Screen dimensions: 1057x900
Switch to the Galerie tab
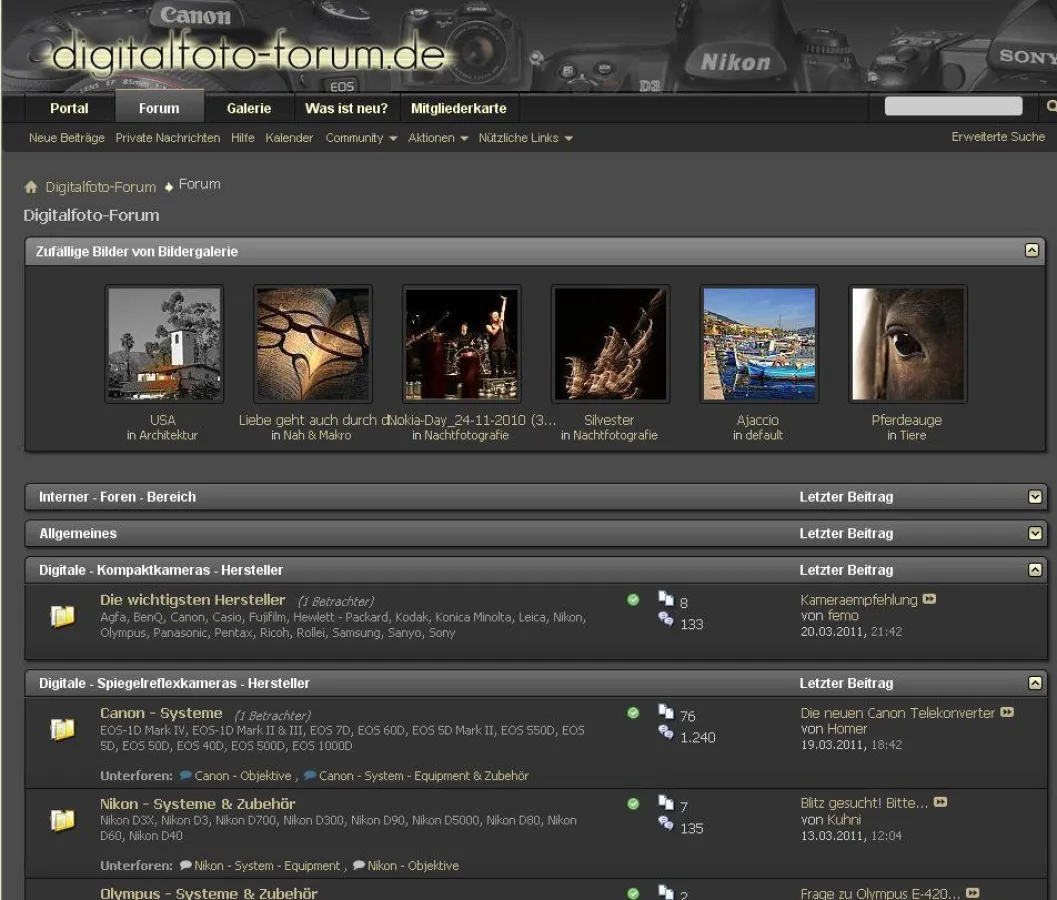pyautogui.click(x=249, y=108)
